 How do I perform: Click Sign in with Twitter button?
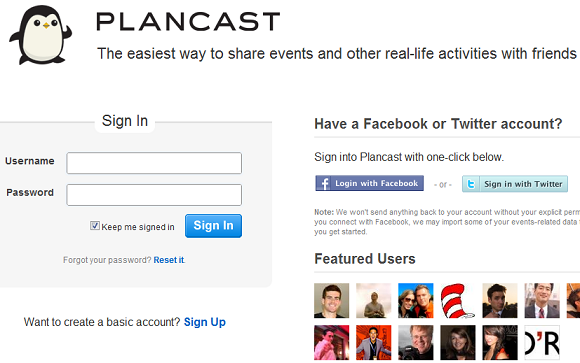tap(515, 184)
